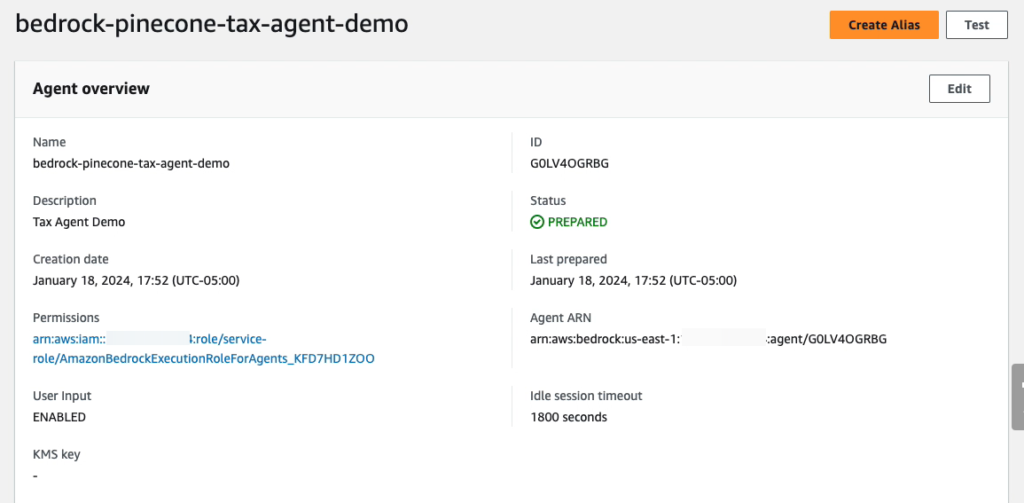Screen dimensions: 1024x503
Task: Select the Agent ARN value text
Action: click(x=709, y=339)
